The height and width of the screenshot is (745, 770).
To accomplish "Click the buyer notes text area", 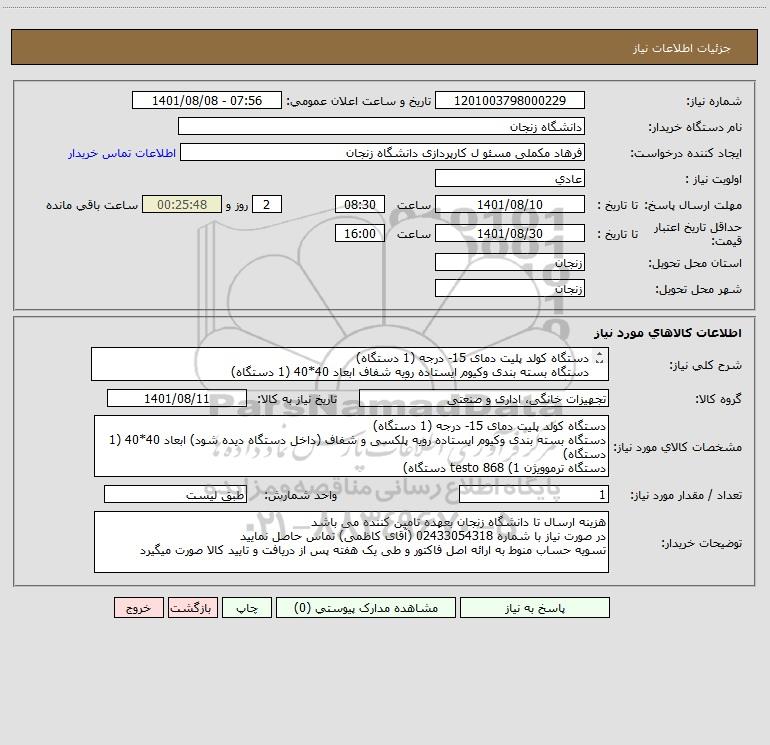I will tap(351, 542).
